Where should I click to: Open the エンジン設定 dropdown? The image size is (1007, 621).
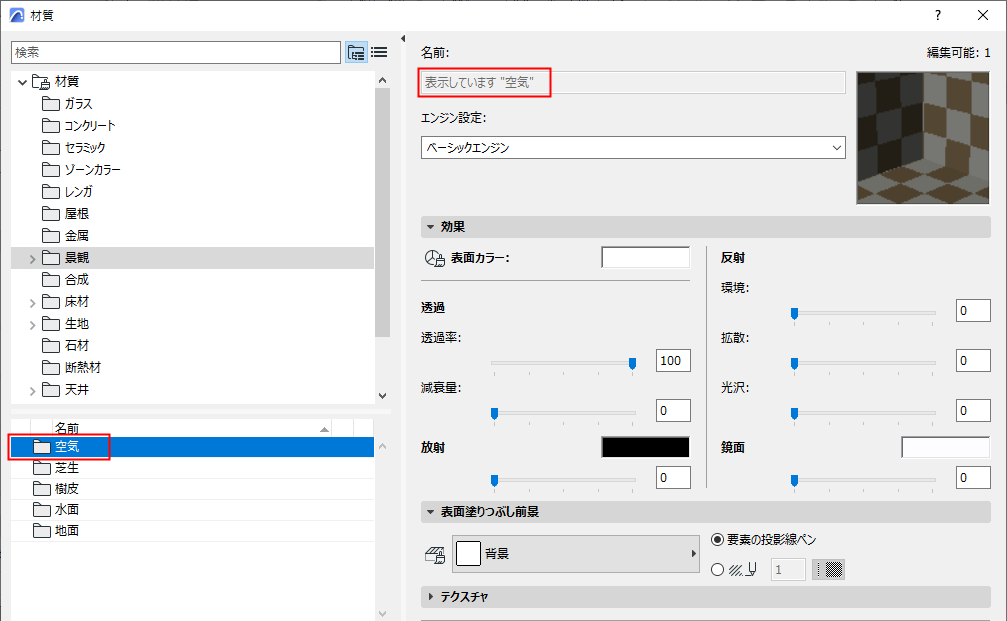[633, 148]
